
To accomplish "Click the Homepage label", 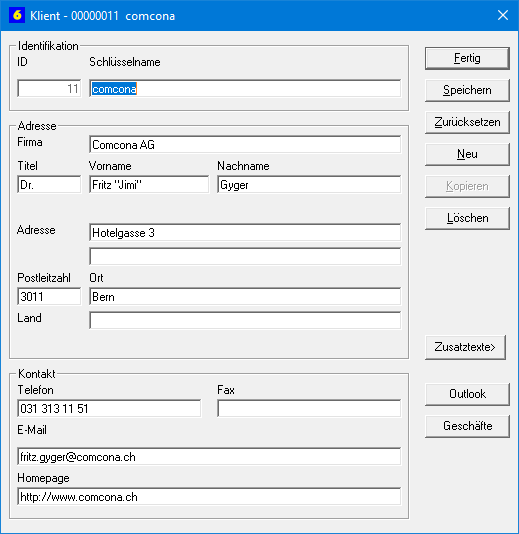I will click(43, 478).
